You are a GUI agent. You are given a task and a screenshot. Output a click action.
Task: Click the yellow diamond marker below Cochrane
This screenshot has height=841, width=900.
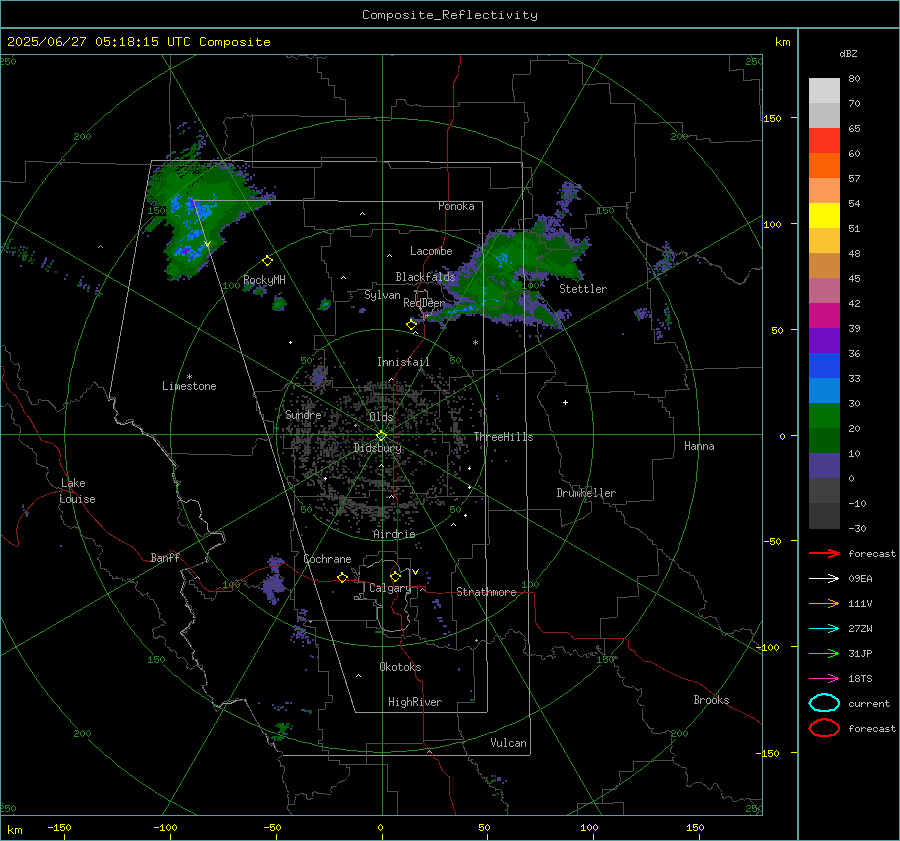(342, 578)
